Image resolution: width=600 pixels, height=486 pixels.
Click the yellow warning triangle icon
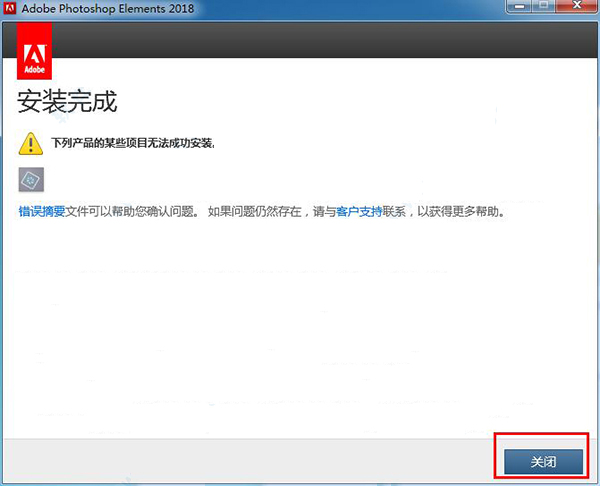(x=31, y=144)
